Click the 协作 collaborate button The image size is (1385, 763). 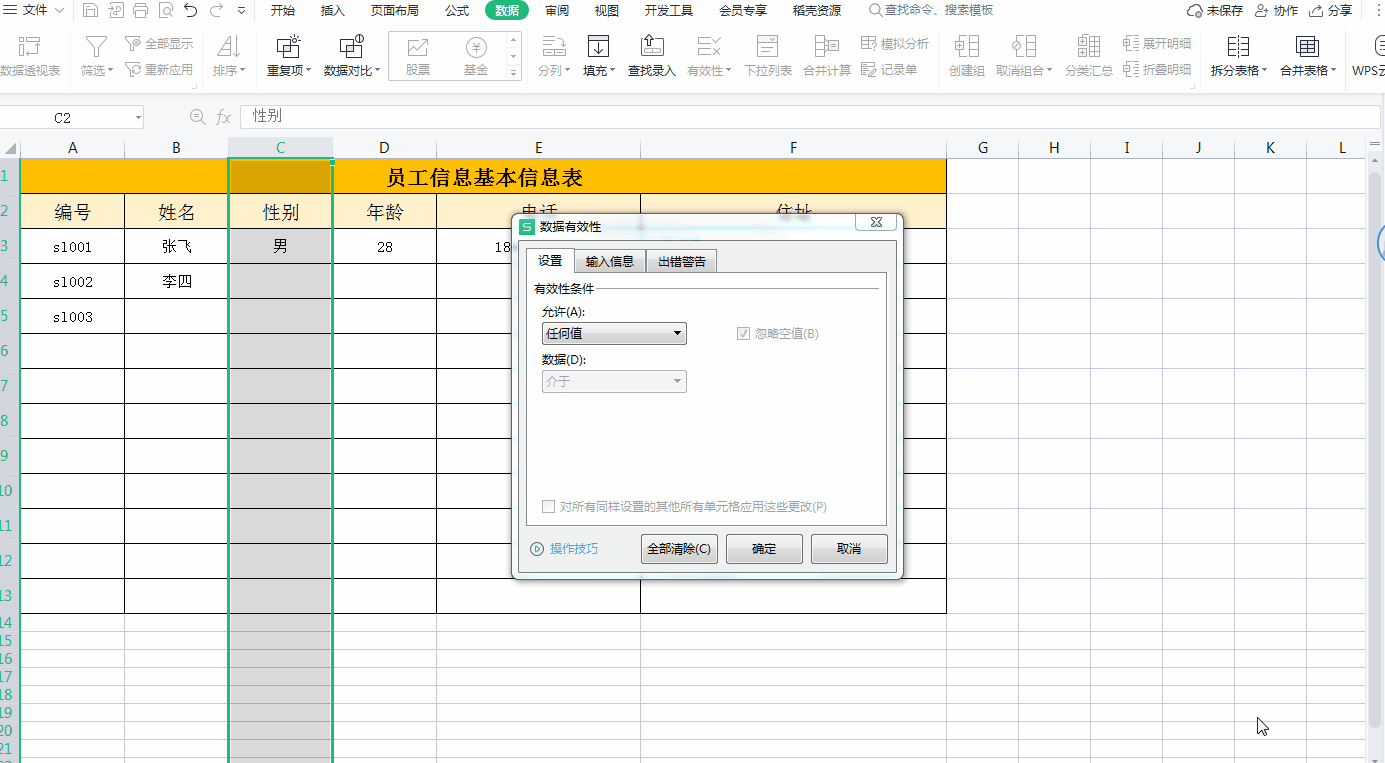[1275, 11]
